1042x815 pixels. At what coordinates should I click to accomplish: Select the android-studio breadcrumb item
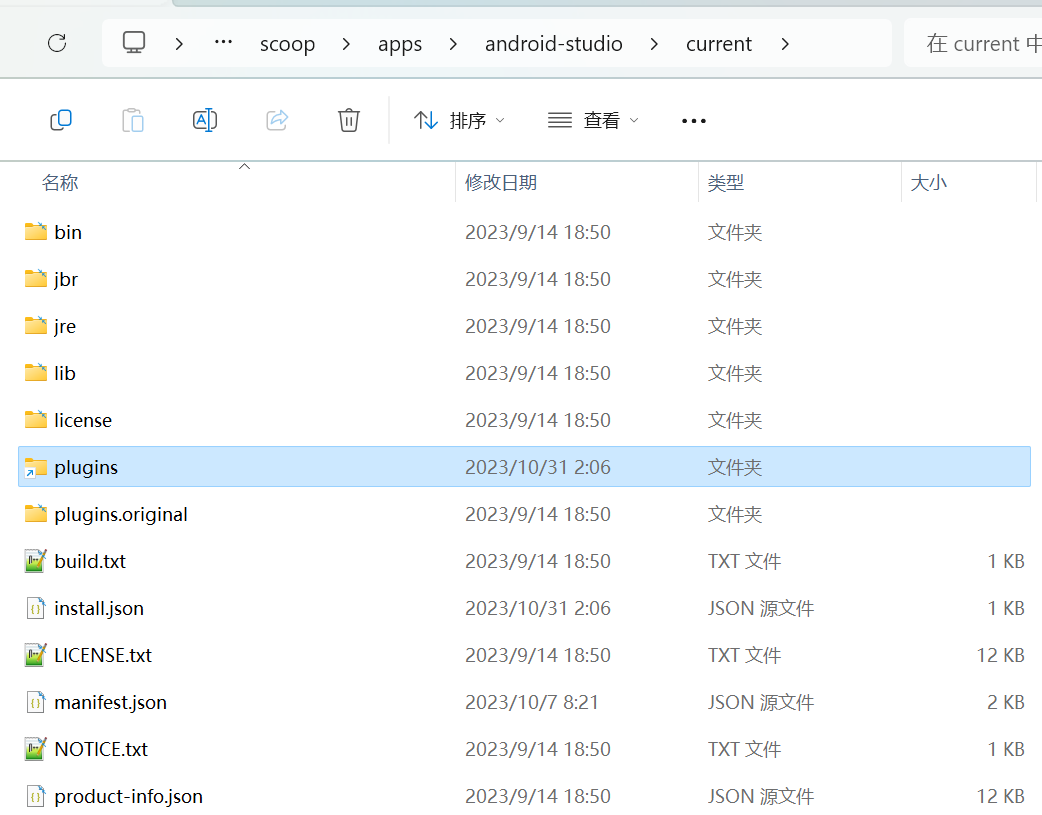point(554,43)
